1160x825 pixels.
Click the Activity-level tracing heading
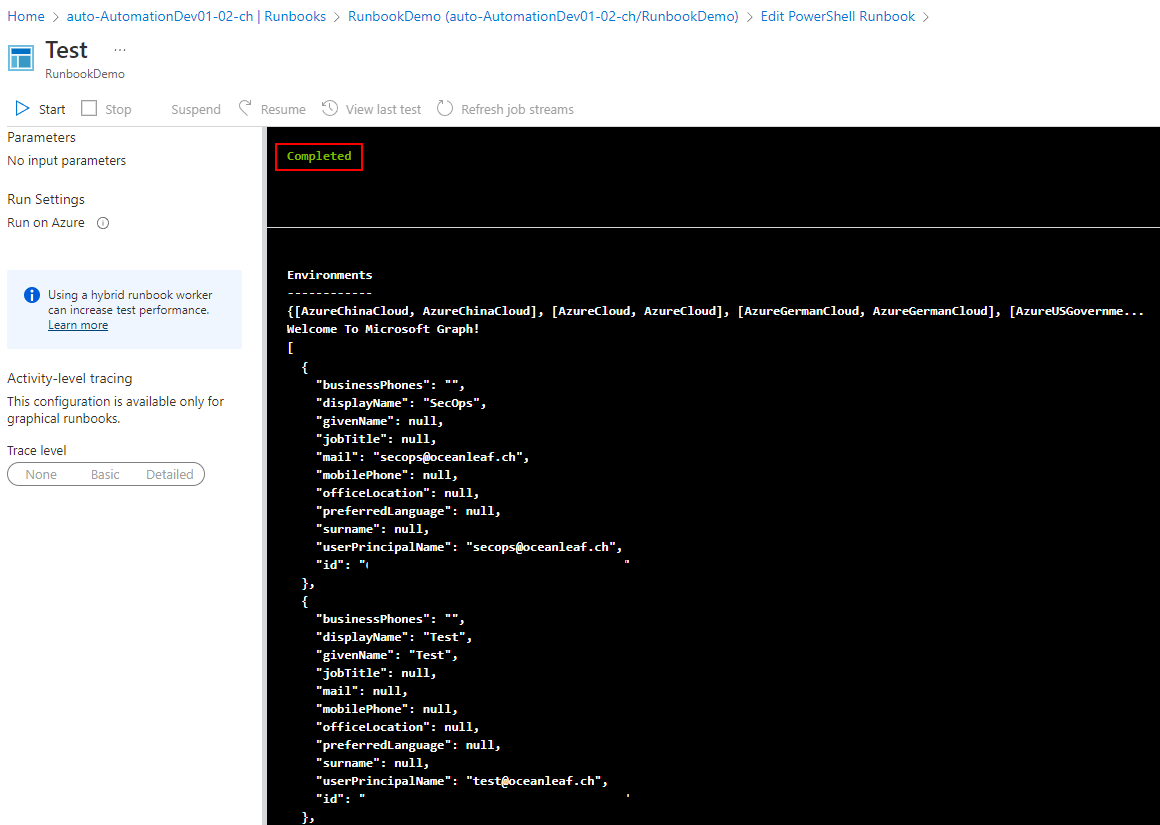70,378
